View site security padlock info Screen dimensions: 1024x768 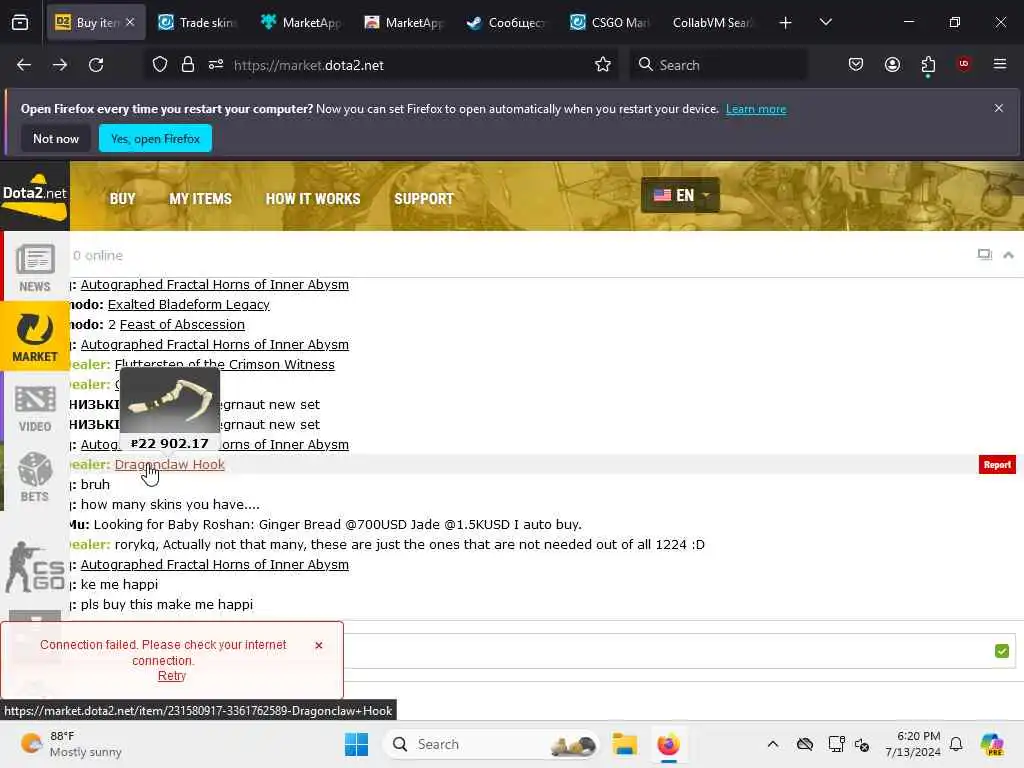pos(187,65)
